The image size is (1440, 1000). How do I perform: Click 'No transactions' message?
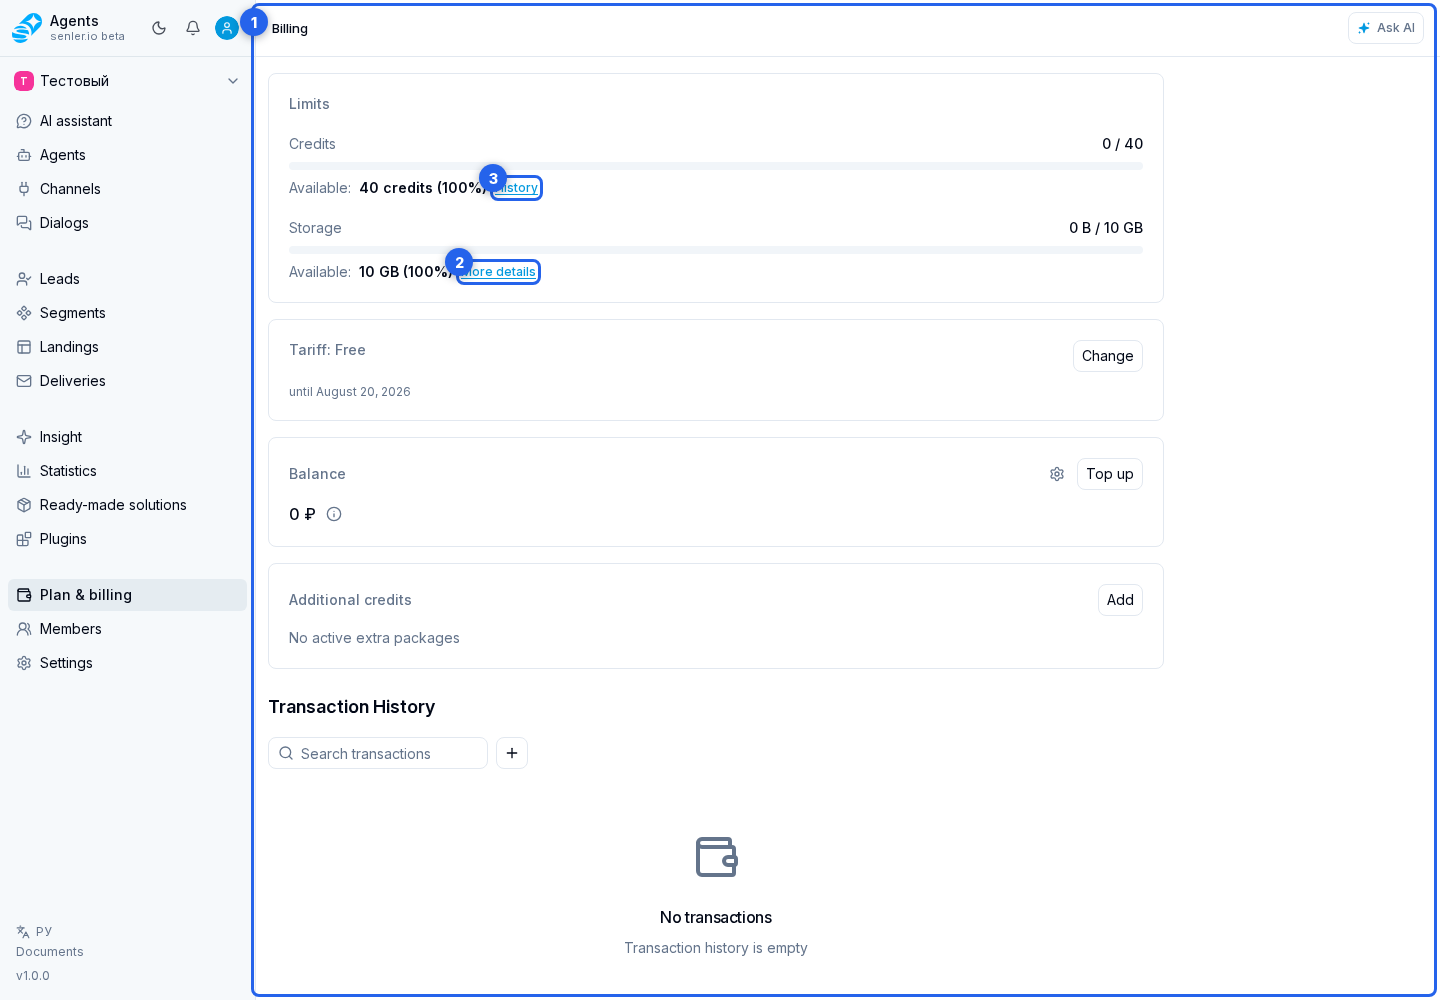click(716, 918)
